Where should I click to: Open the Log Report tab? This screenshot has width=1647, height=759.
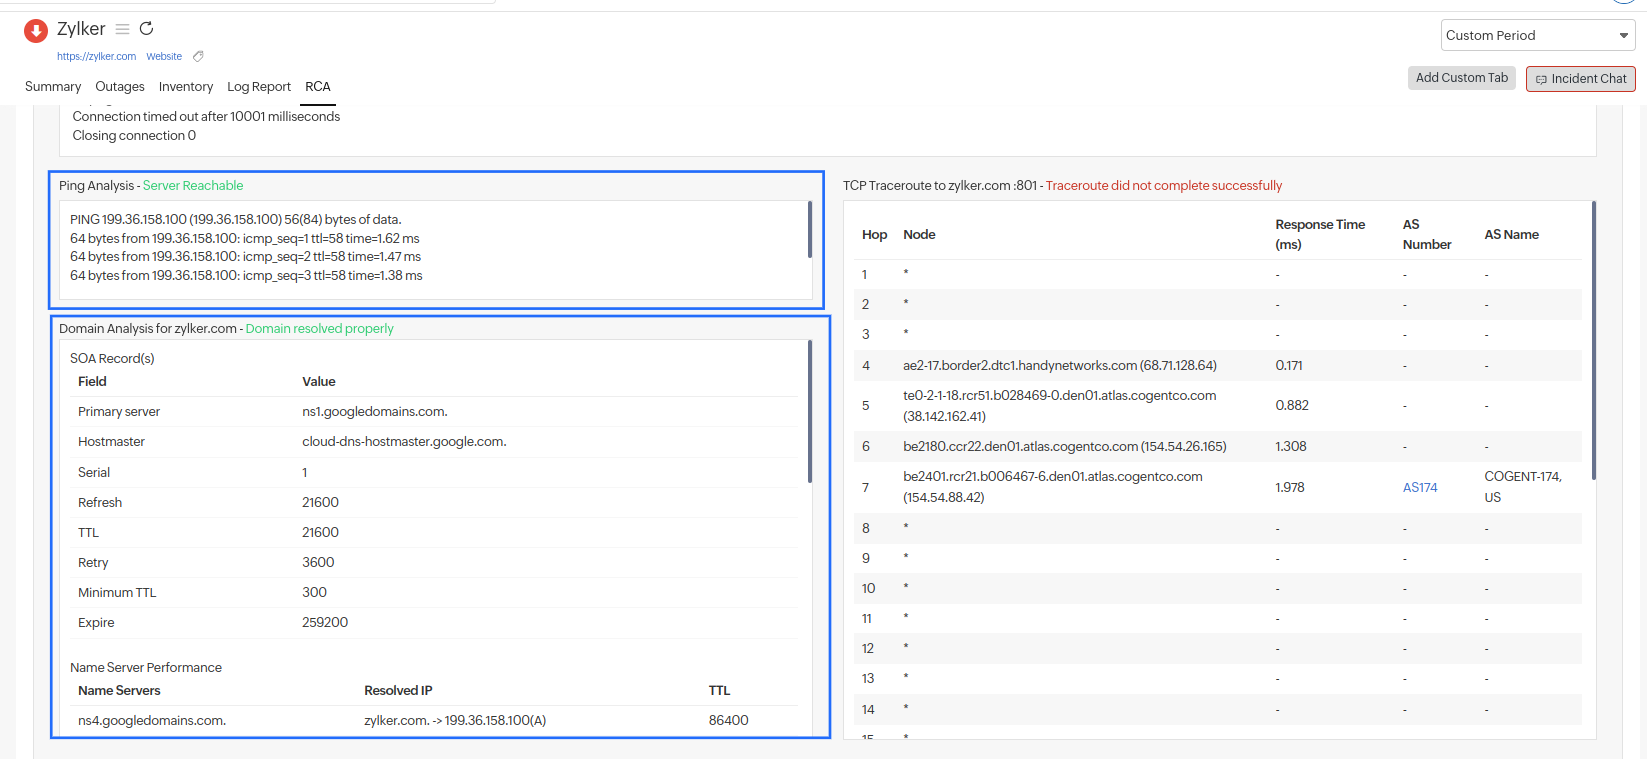pos(259,87)
